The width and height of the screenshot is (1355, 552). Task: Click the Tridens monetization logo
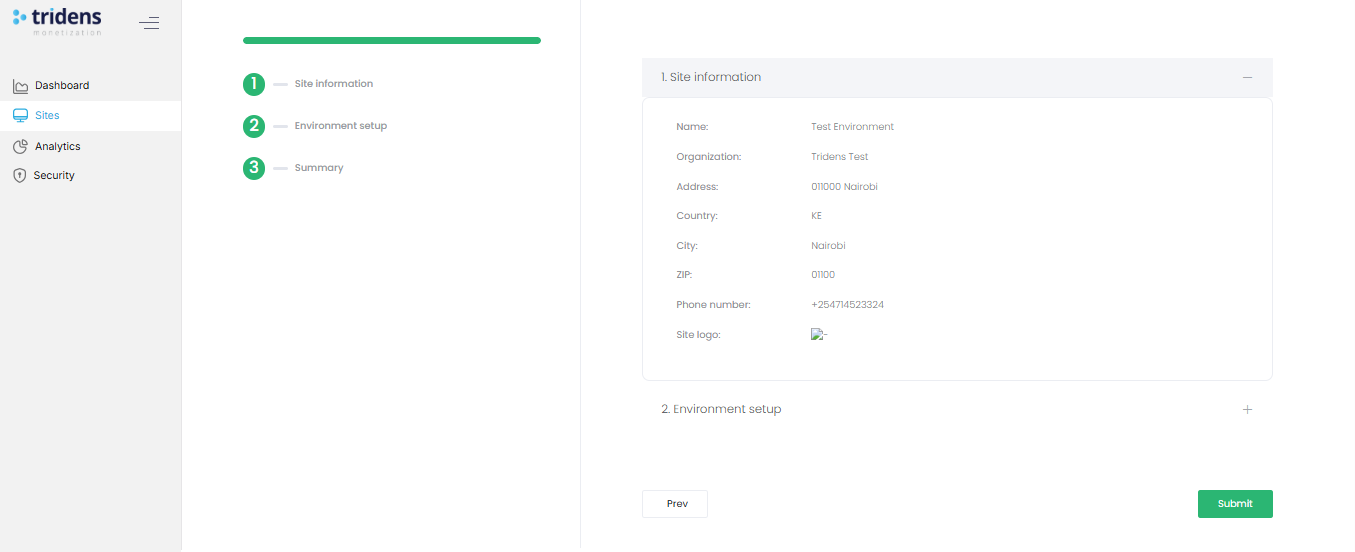[57, 21]
